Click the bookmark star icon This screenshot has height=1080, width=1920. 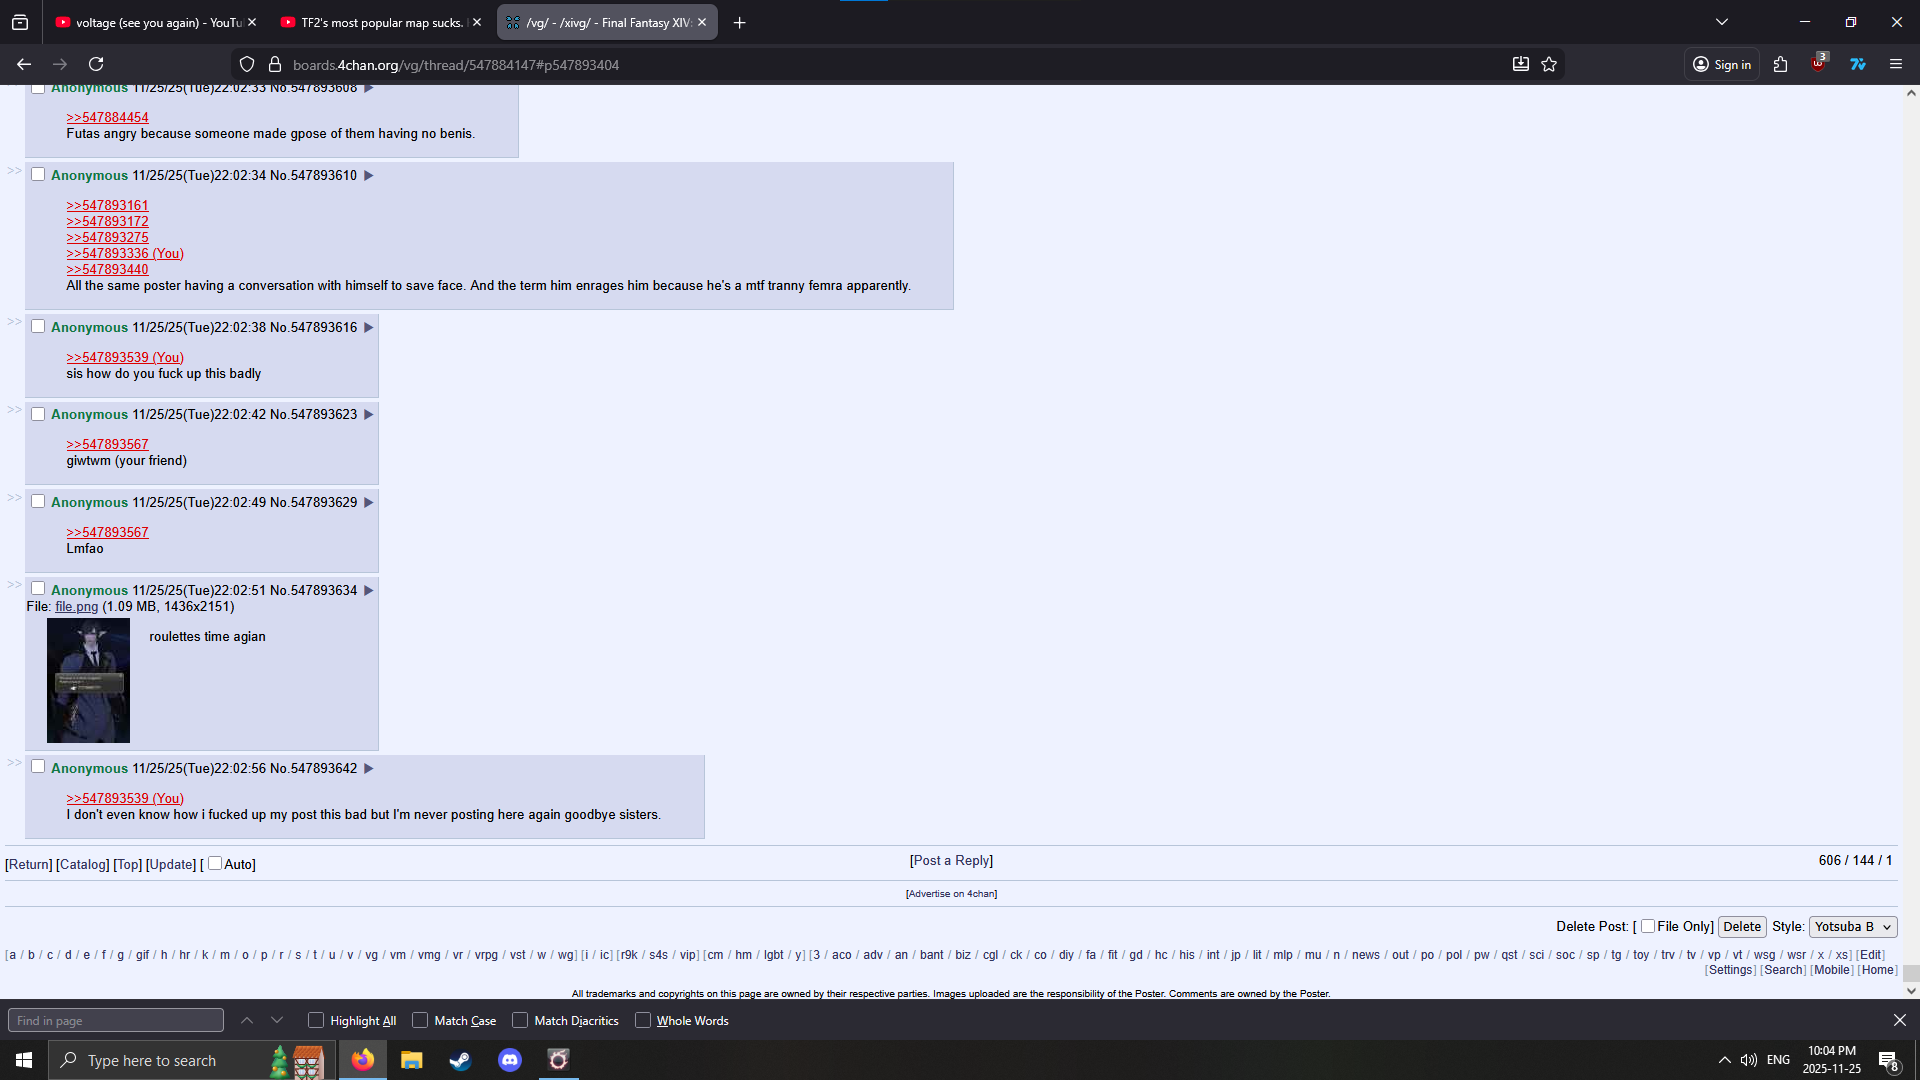coord(1549,64)
